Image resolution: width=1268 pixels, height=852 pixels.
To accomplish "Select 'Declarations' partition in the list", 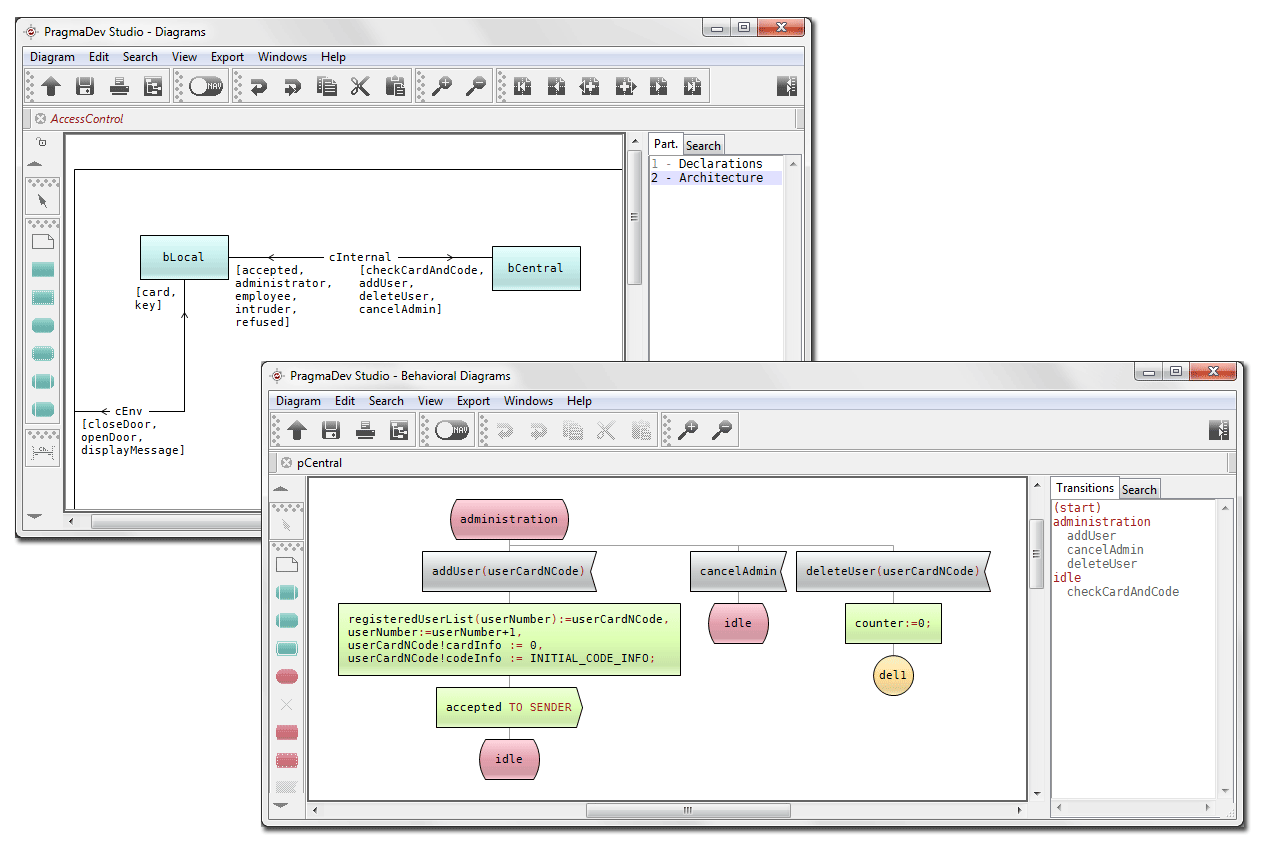I will (720, 164).
